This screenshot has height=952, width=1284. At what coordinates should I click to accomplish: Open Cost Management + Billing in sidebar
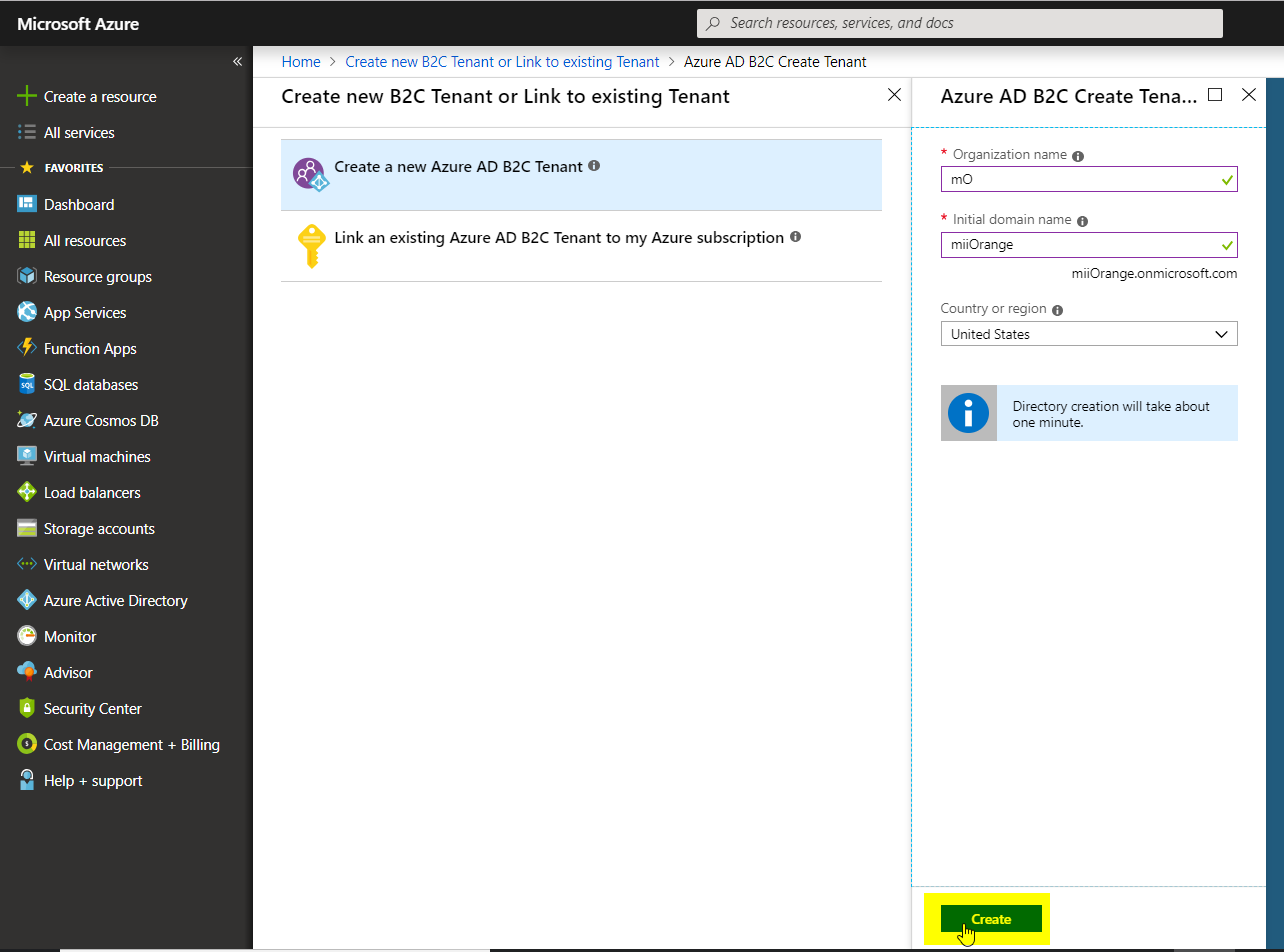(131, 745)
